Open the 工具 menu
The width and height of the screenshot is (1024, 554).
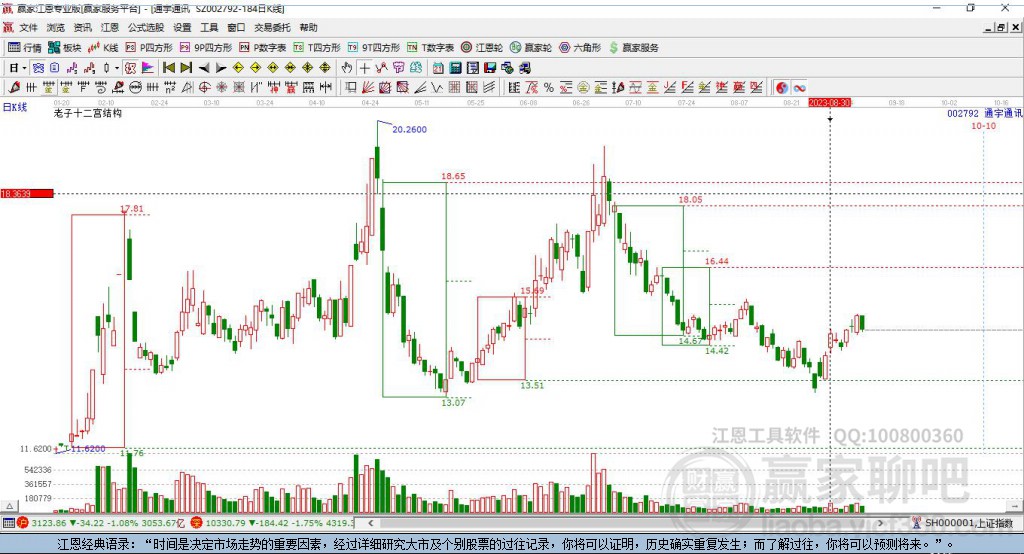click(209, 27)
